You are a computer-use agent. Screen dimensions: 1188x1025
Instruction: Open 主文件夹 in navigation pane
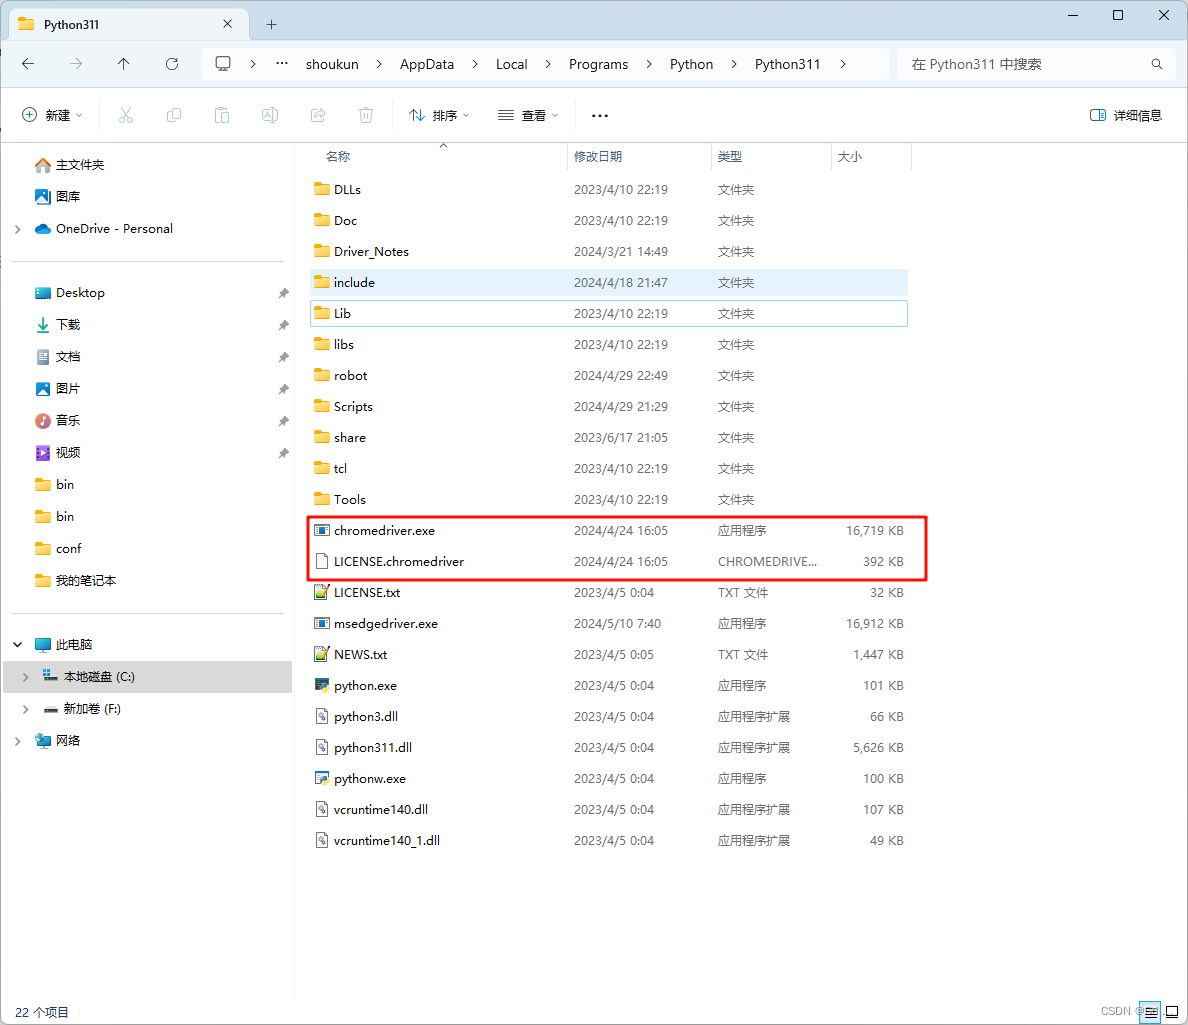click(70, 164)
